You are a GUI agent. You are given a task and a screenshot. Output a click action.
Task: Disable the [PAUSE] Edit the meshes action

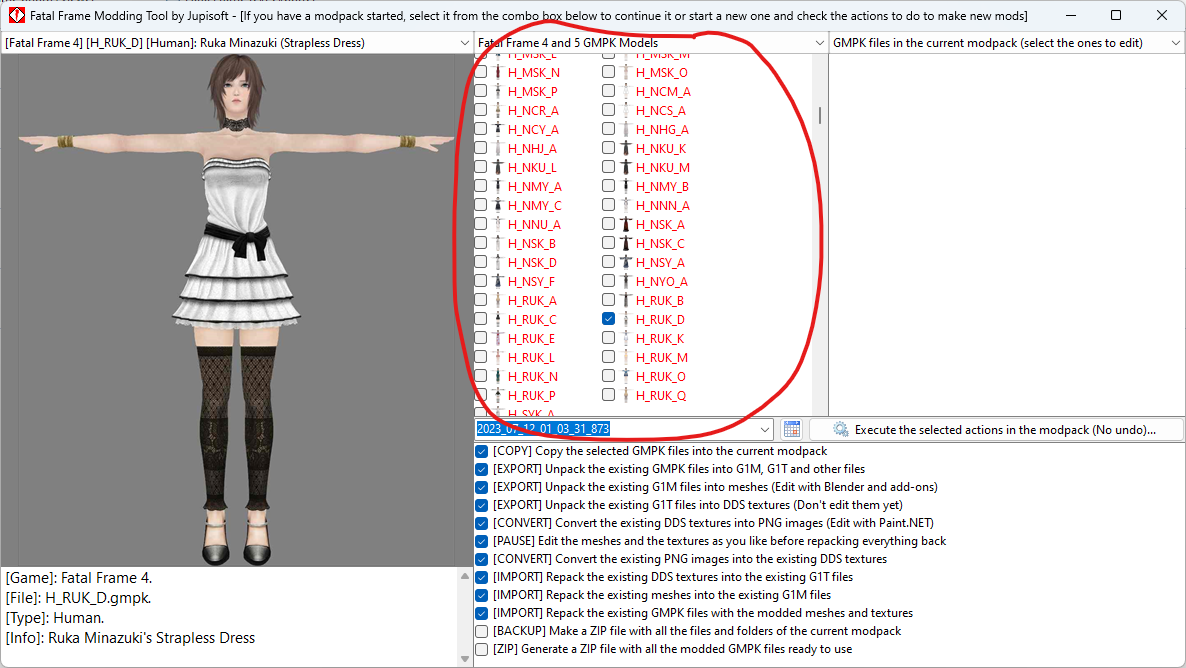481,542
